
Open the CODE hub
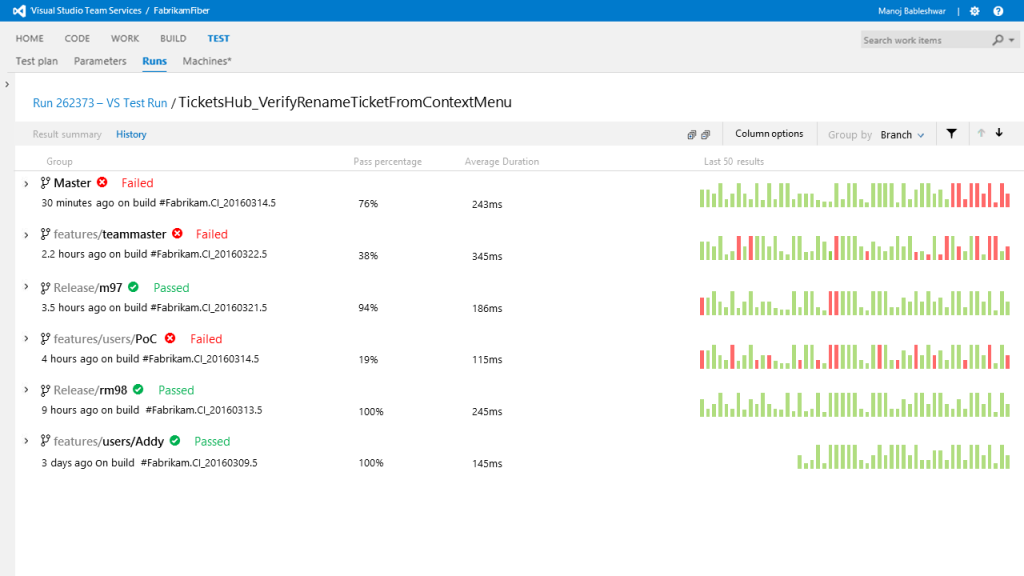click(x=77, y=39)
